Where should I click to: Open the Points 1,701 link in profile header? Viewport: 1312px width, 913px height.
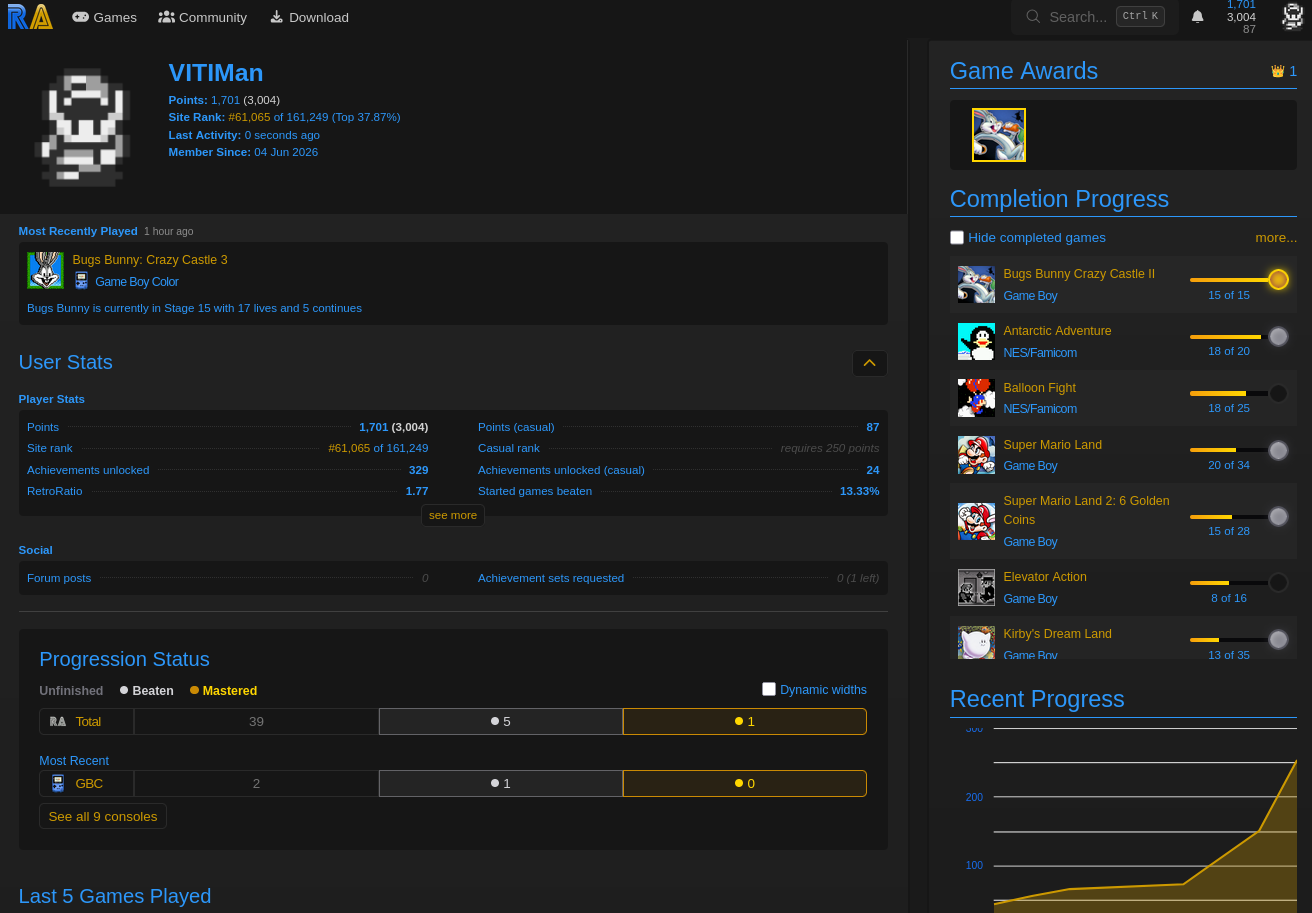coord(225,100)
